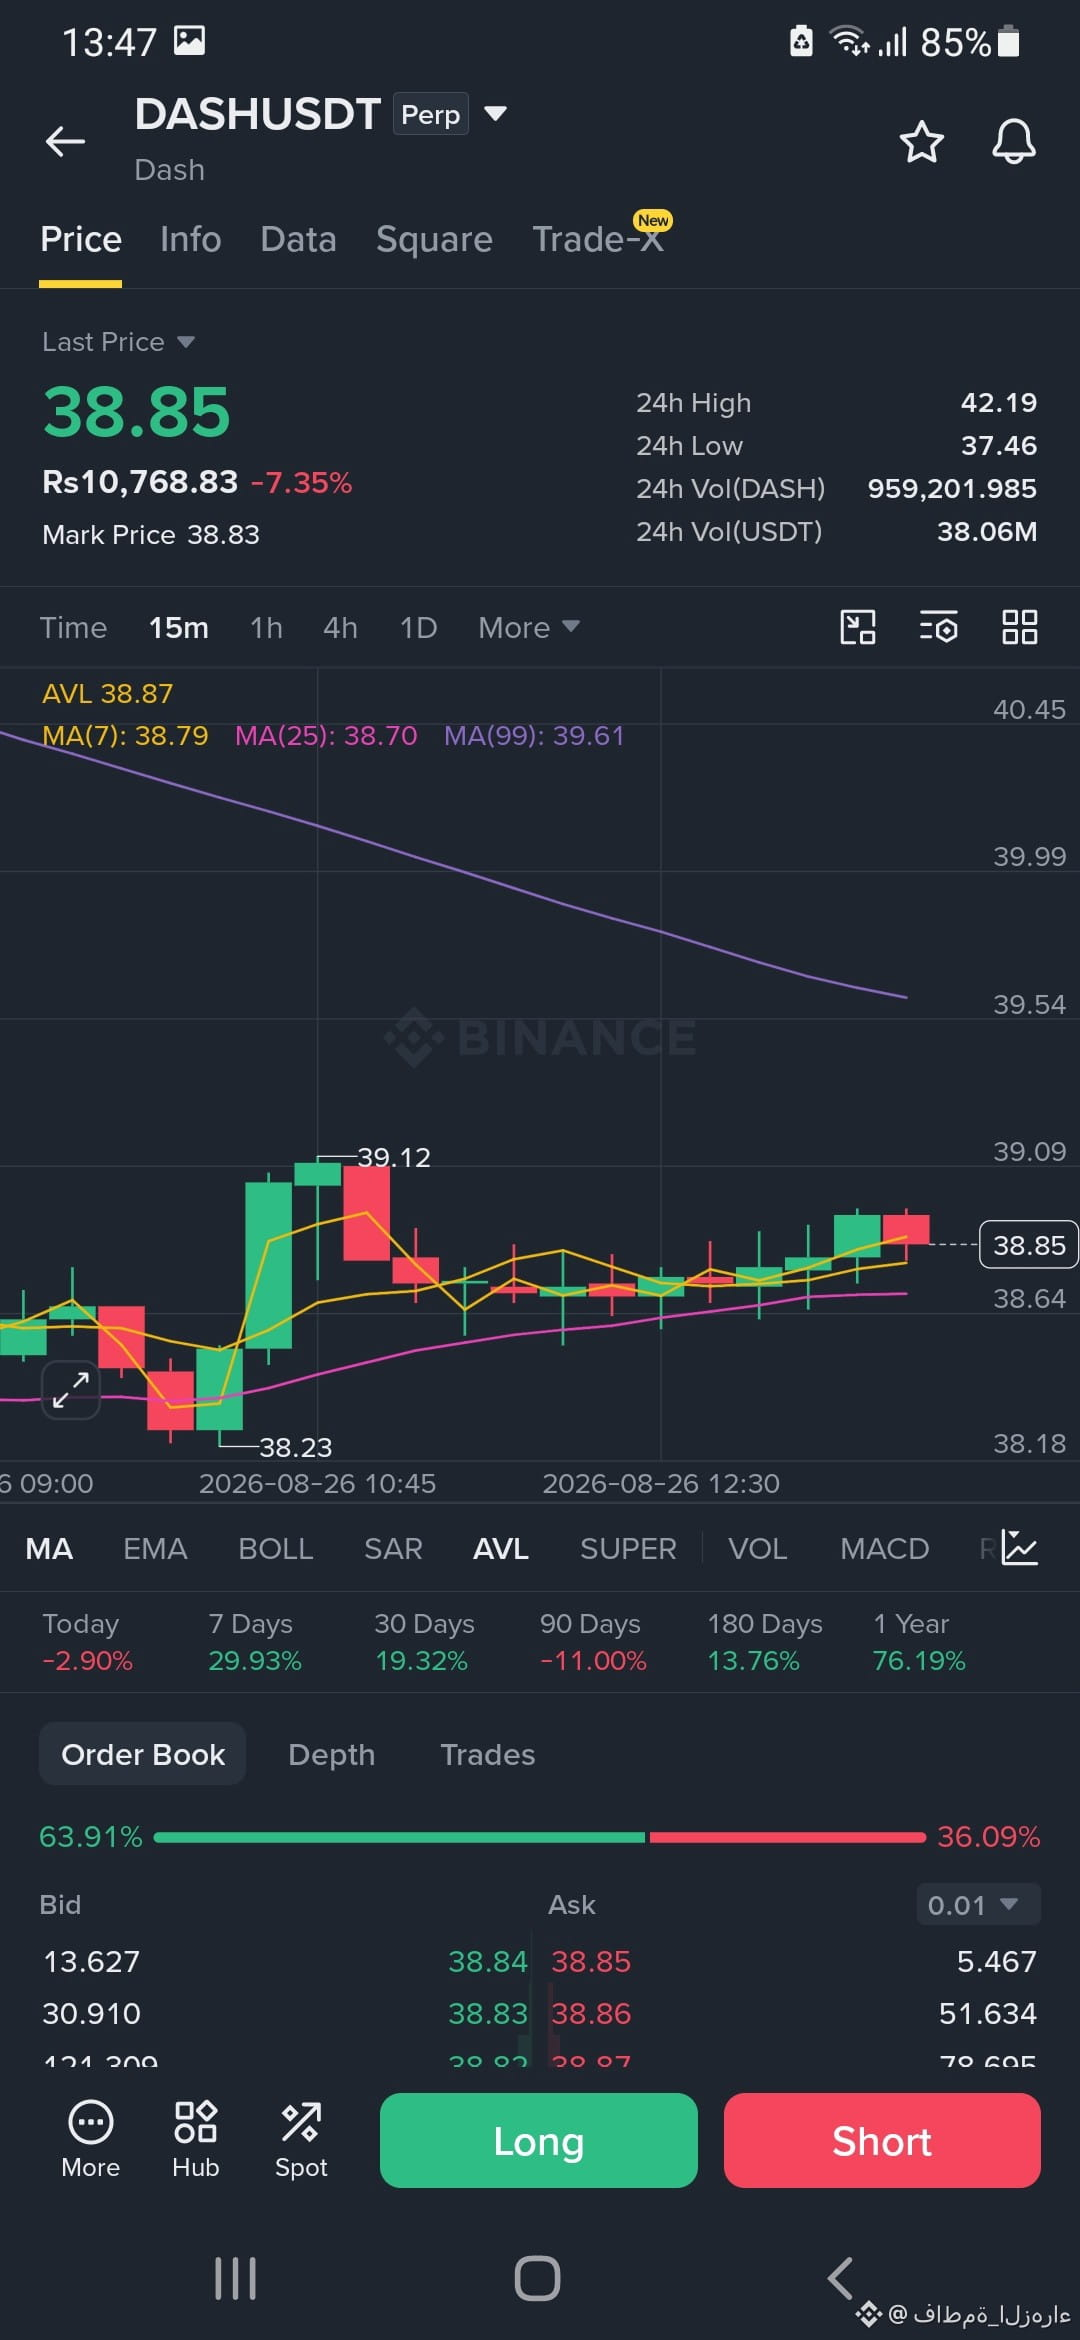The height and width of the screenshot is (2340, 1080).
Task: Tap Today -2.90% performance
Action: (x=87, y=1642)
